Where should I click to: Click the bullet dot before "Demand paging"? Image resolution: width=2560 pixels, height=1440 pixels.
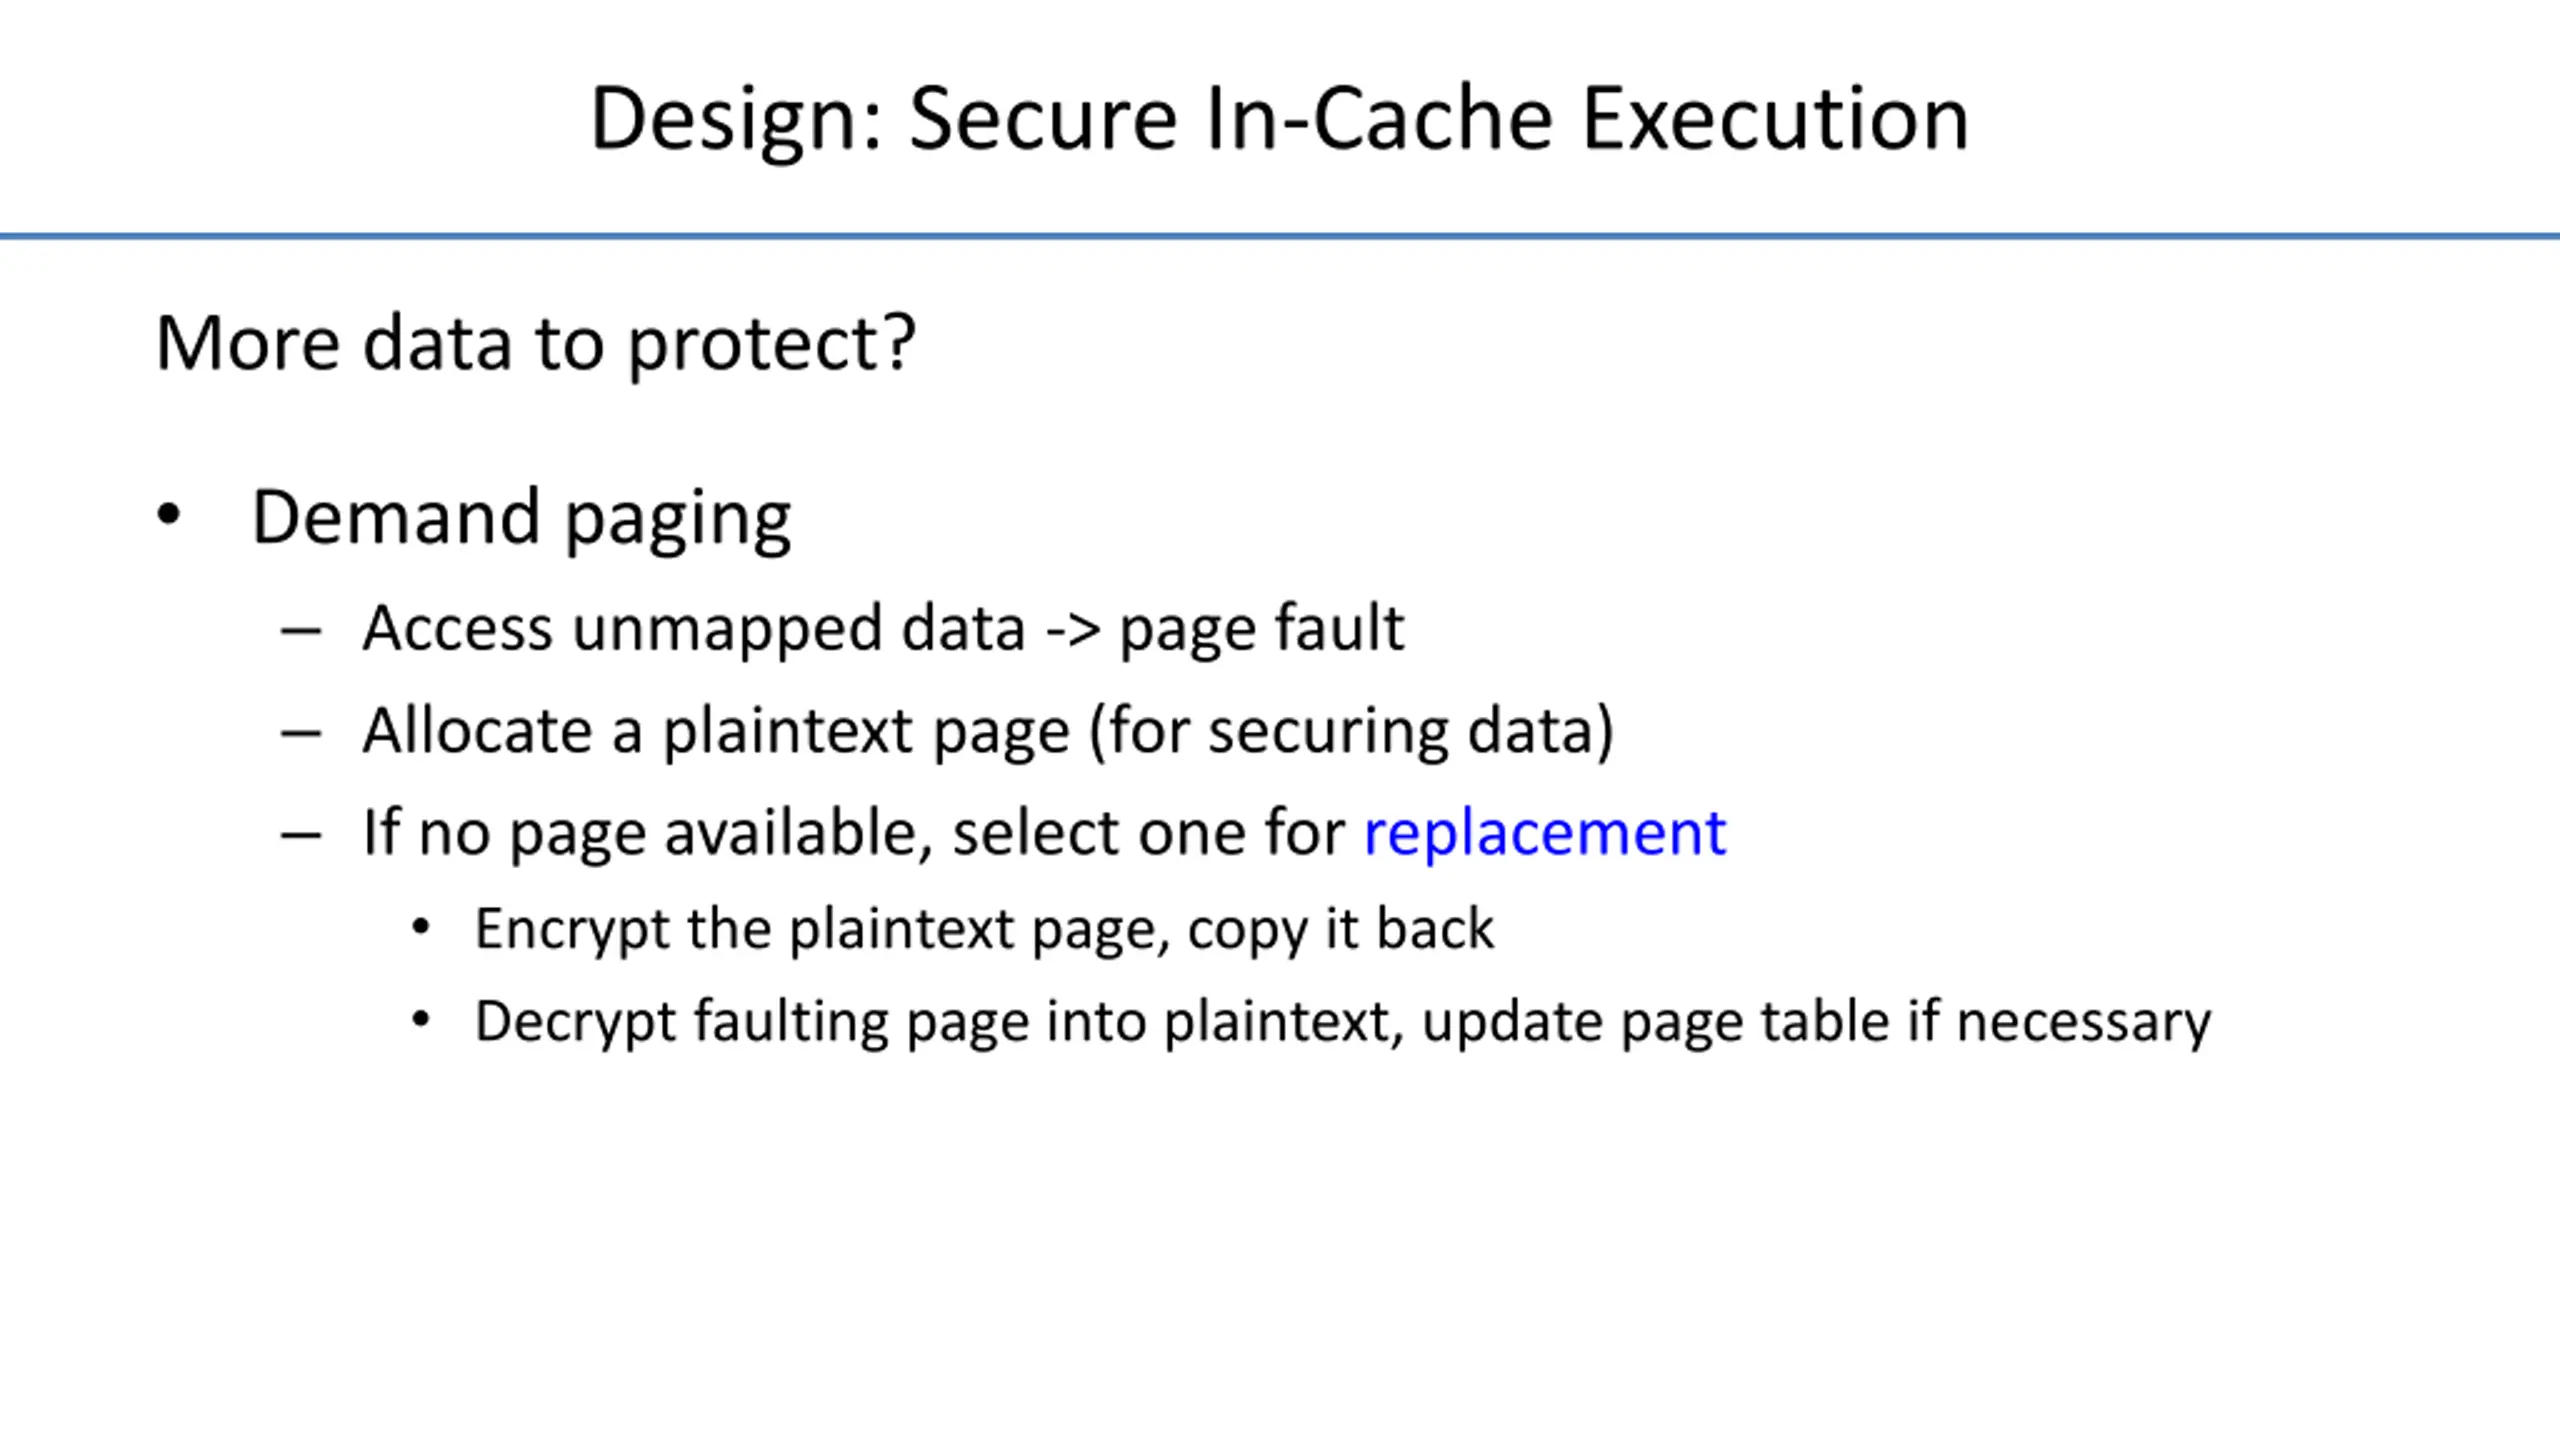169,515
